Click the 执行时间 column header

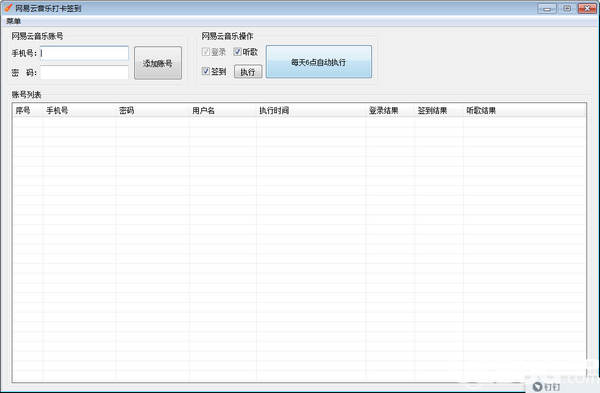pyautogui.click(x=311, y=111)
